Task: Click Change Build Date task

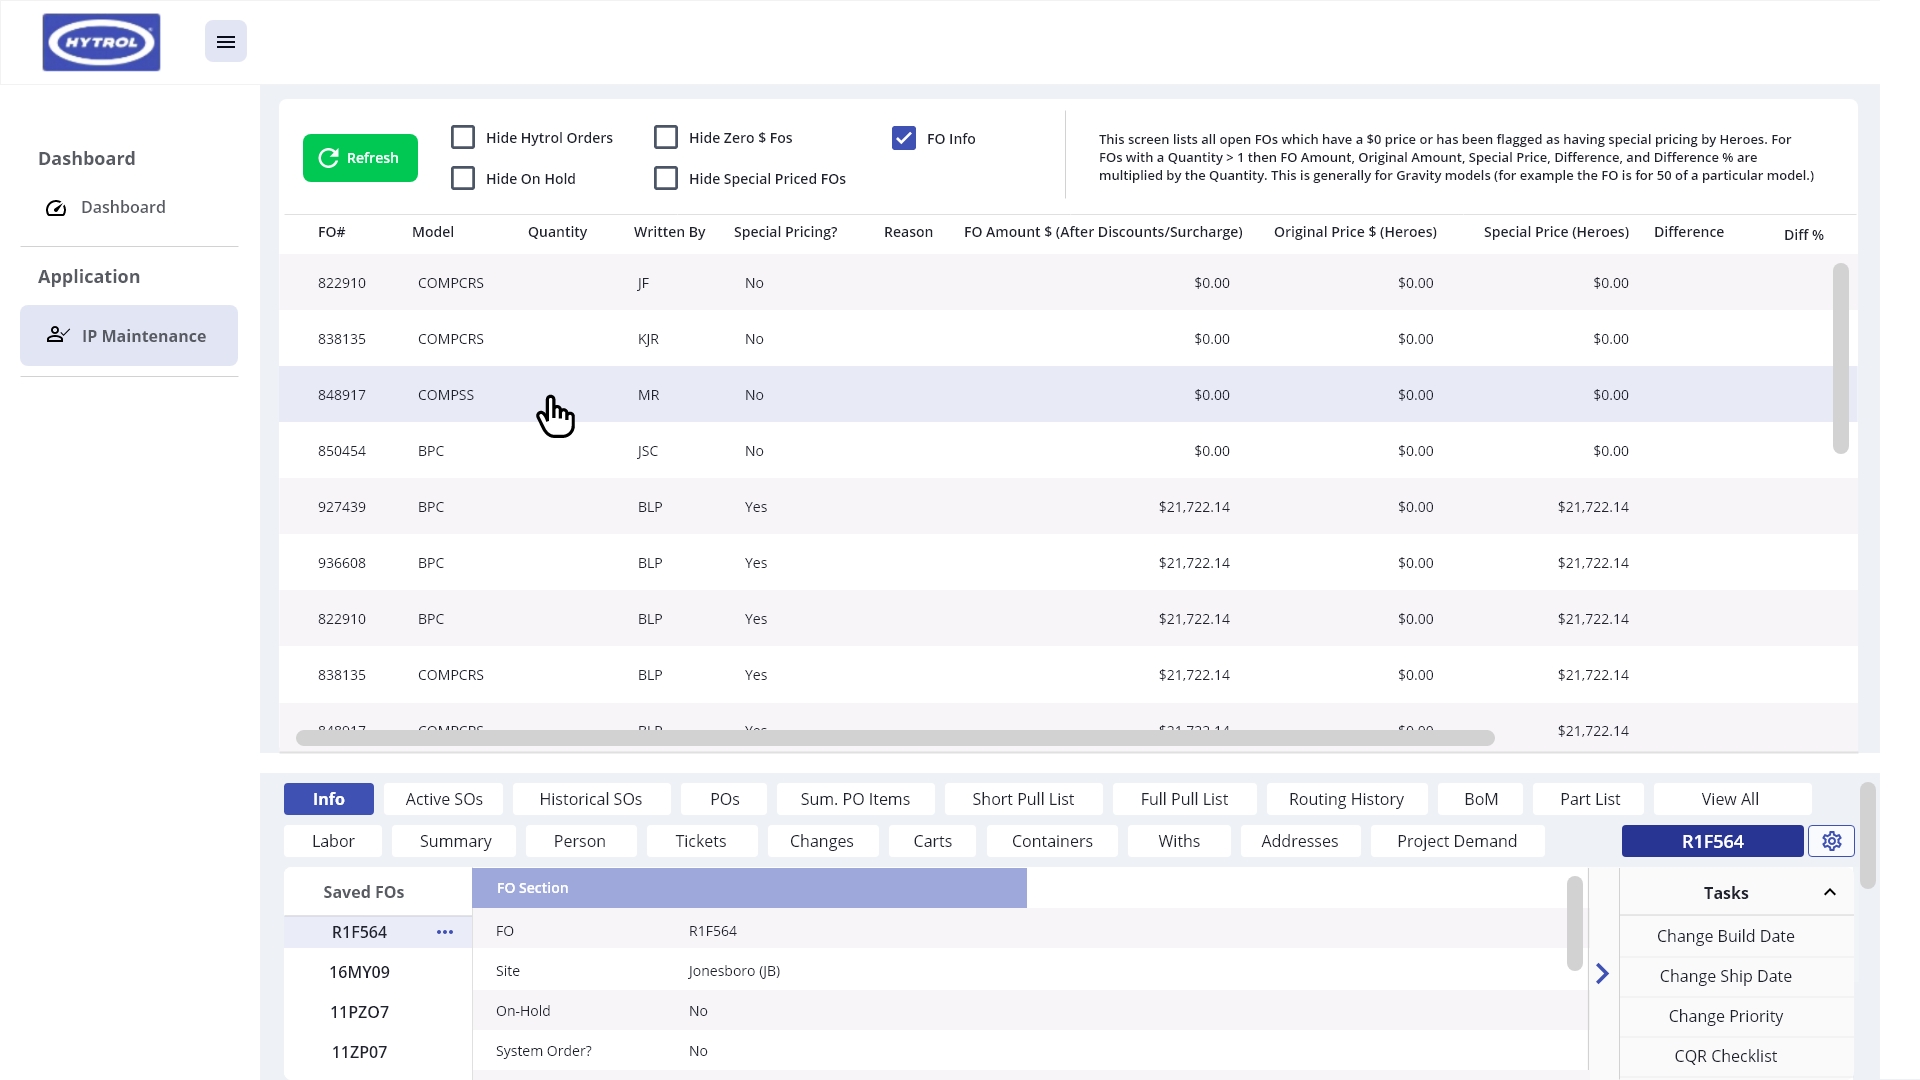Action: point(1725,936)
